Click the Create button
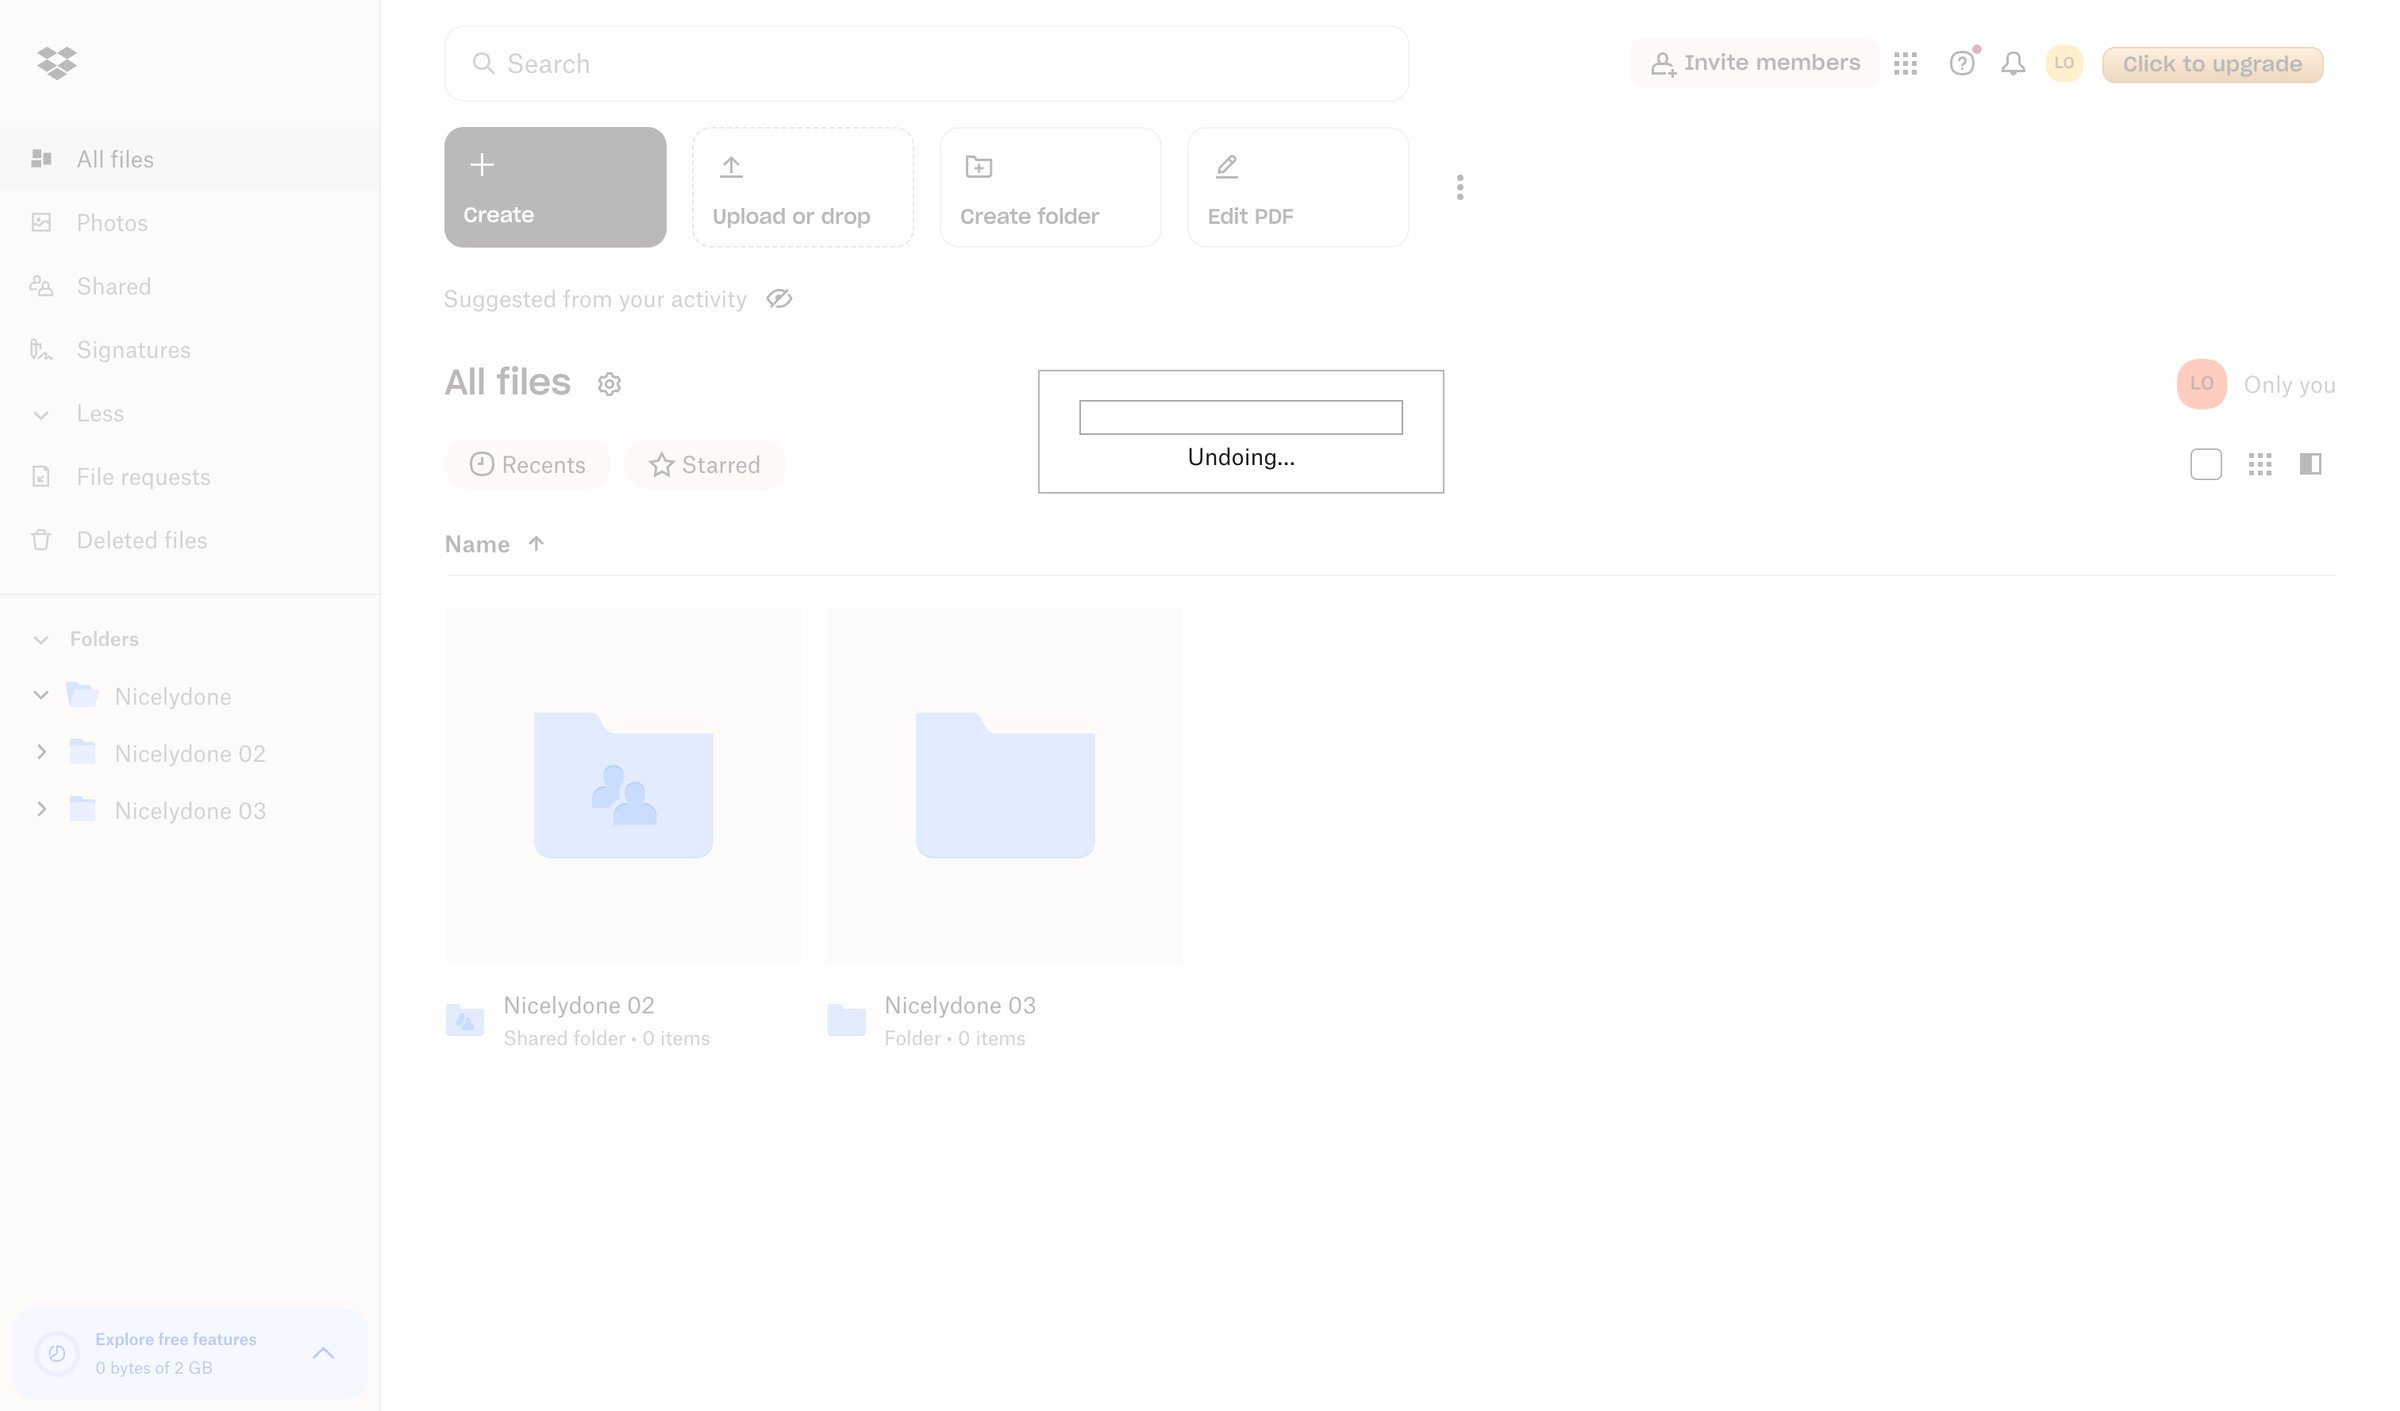 (555, 187)
